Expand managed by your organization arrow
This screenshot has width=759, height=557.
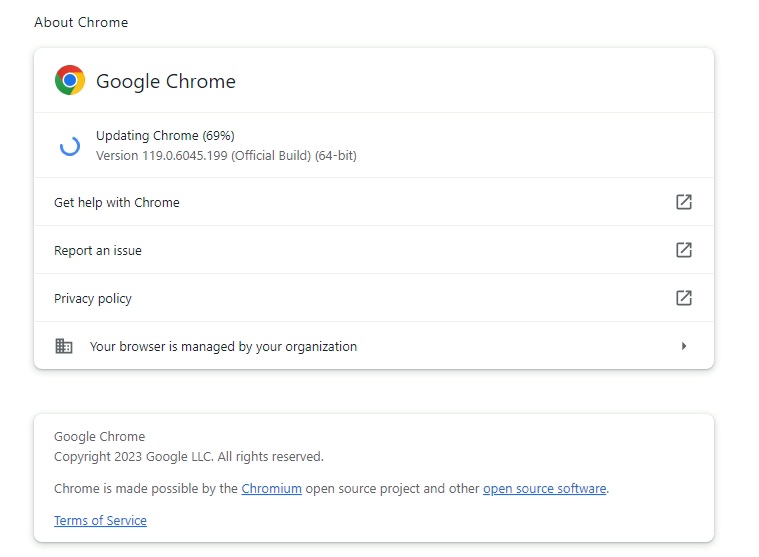[683, 346]
